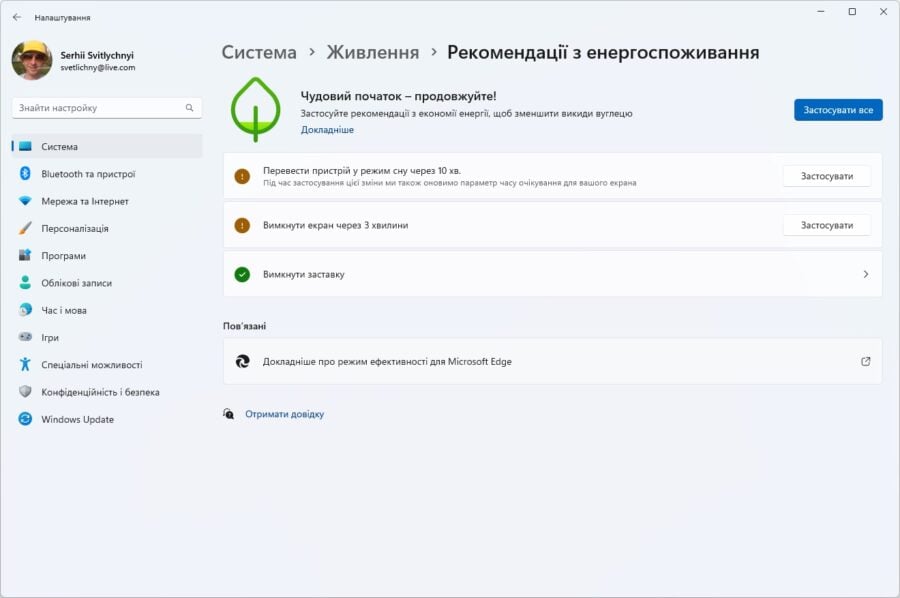This screenshot has width=900, height=598.
Task: Open the Serhii Svitlychnyi profile picture
Action: (32, 60)
